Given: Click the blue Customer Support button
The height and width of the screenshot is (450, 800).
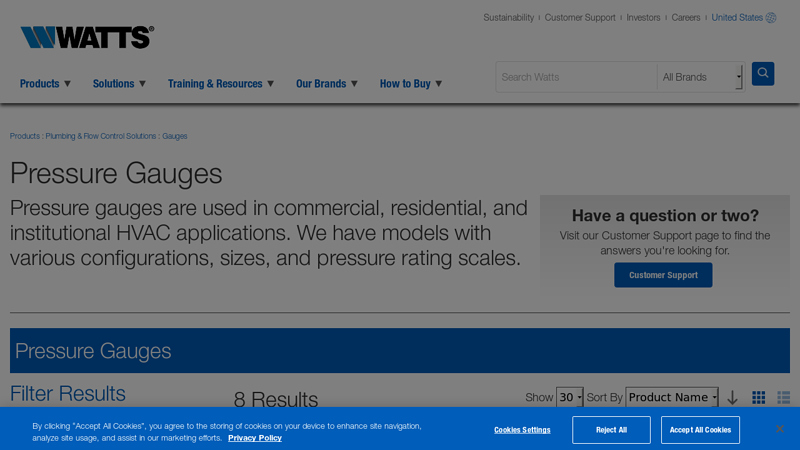Looking at the screenshot, I should pos(663,275).
